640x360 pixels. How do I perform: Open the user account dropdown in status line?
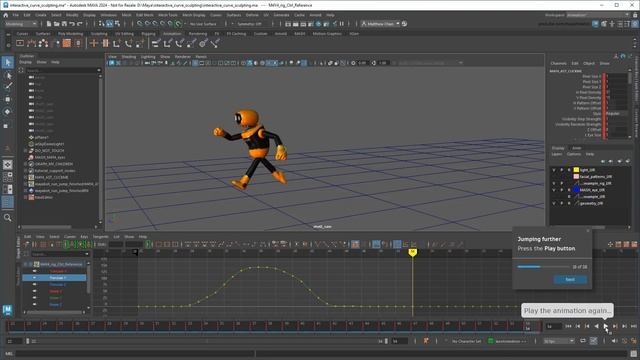[x=380, y=24]
